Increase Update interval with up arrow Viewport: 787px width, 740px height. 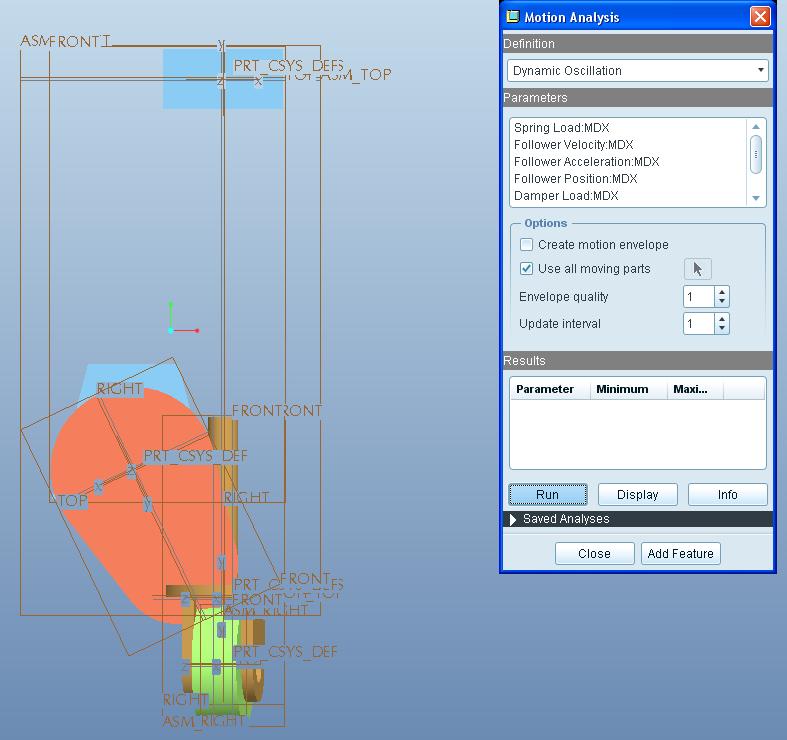[x=722, y=319]
